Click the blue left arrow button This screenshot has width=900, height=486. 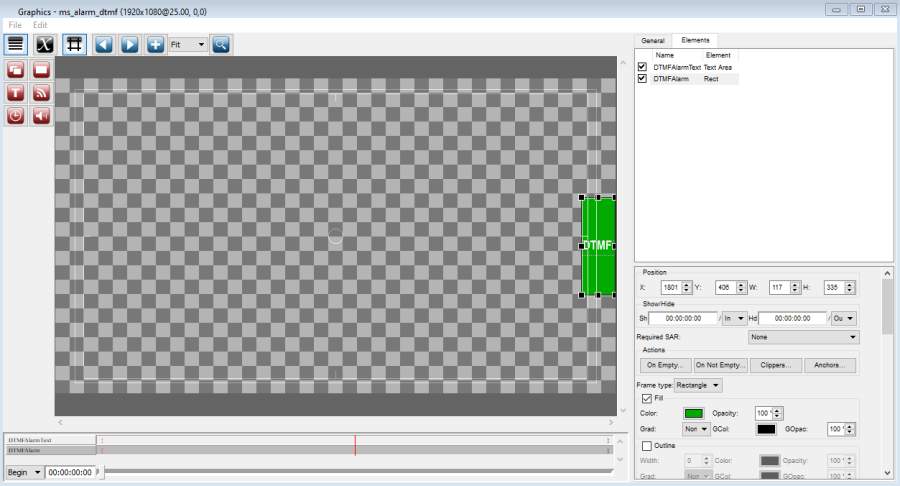[104, 44]
